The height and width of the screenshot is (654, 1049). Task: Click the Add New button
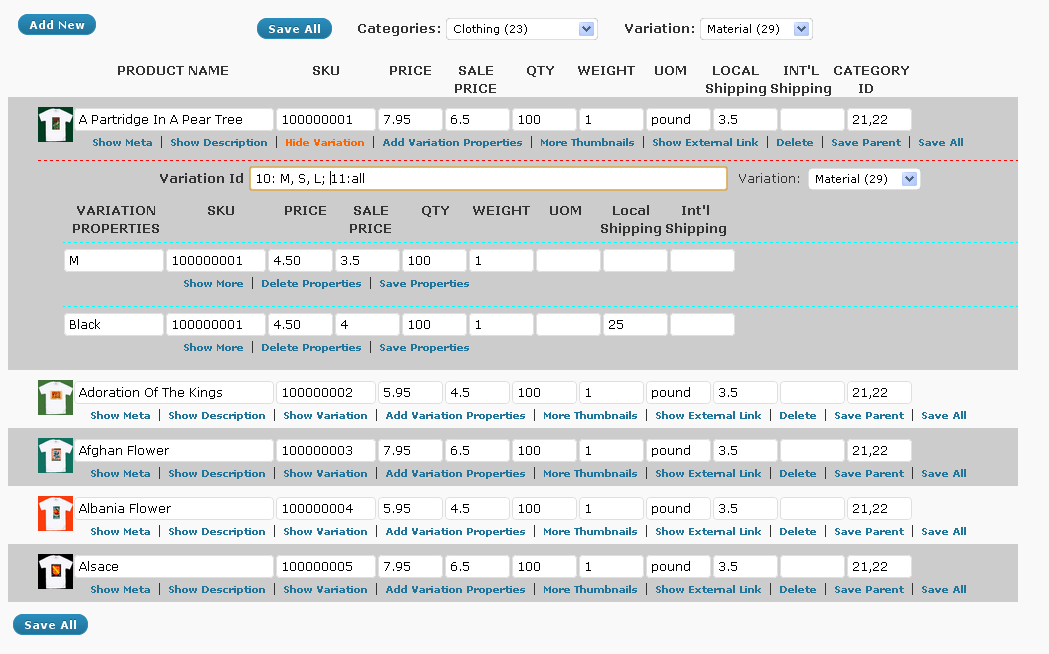[x=57, y=25]
